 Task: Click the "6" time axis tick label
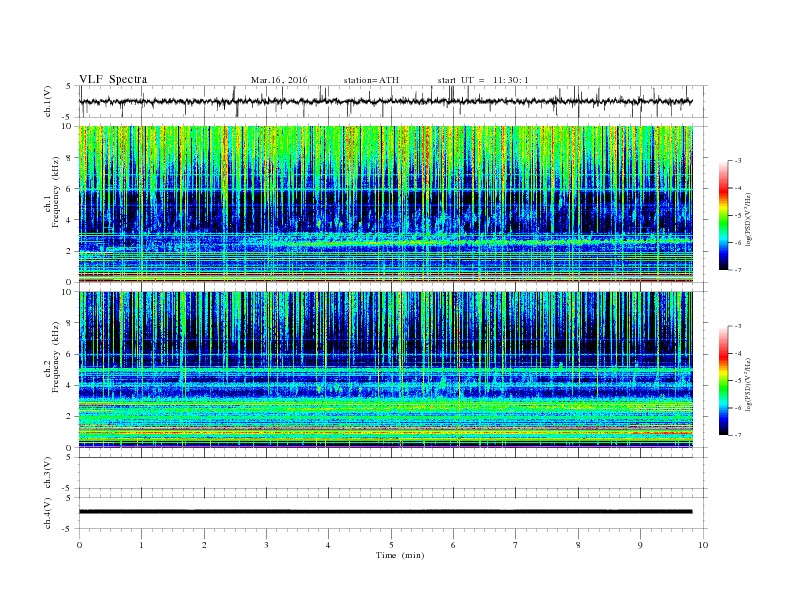[453, 545]
